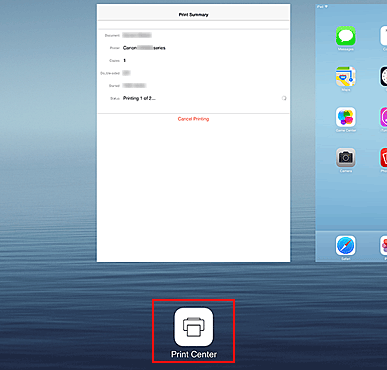Open the Print Summary app card
This screenshot has width=387, height=370.
(193, 133)
